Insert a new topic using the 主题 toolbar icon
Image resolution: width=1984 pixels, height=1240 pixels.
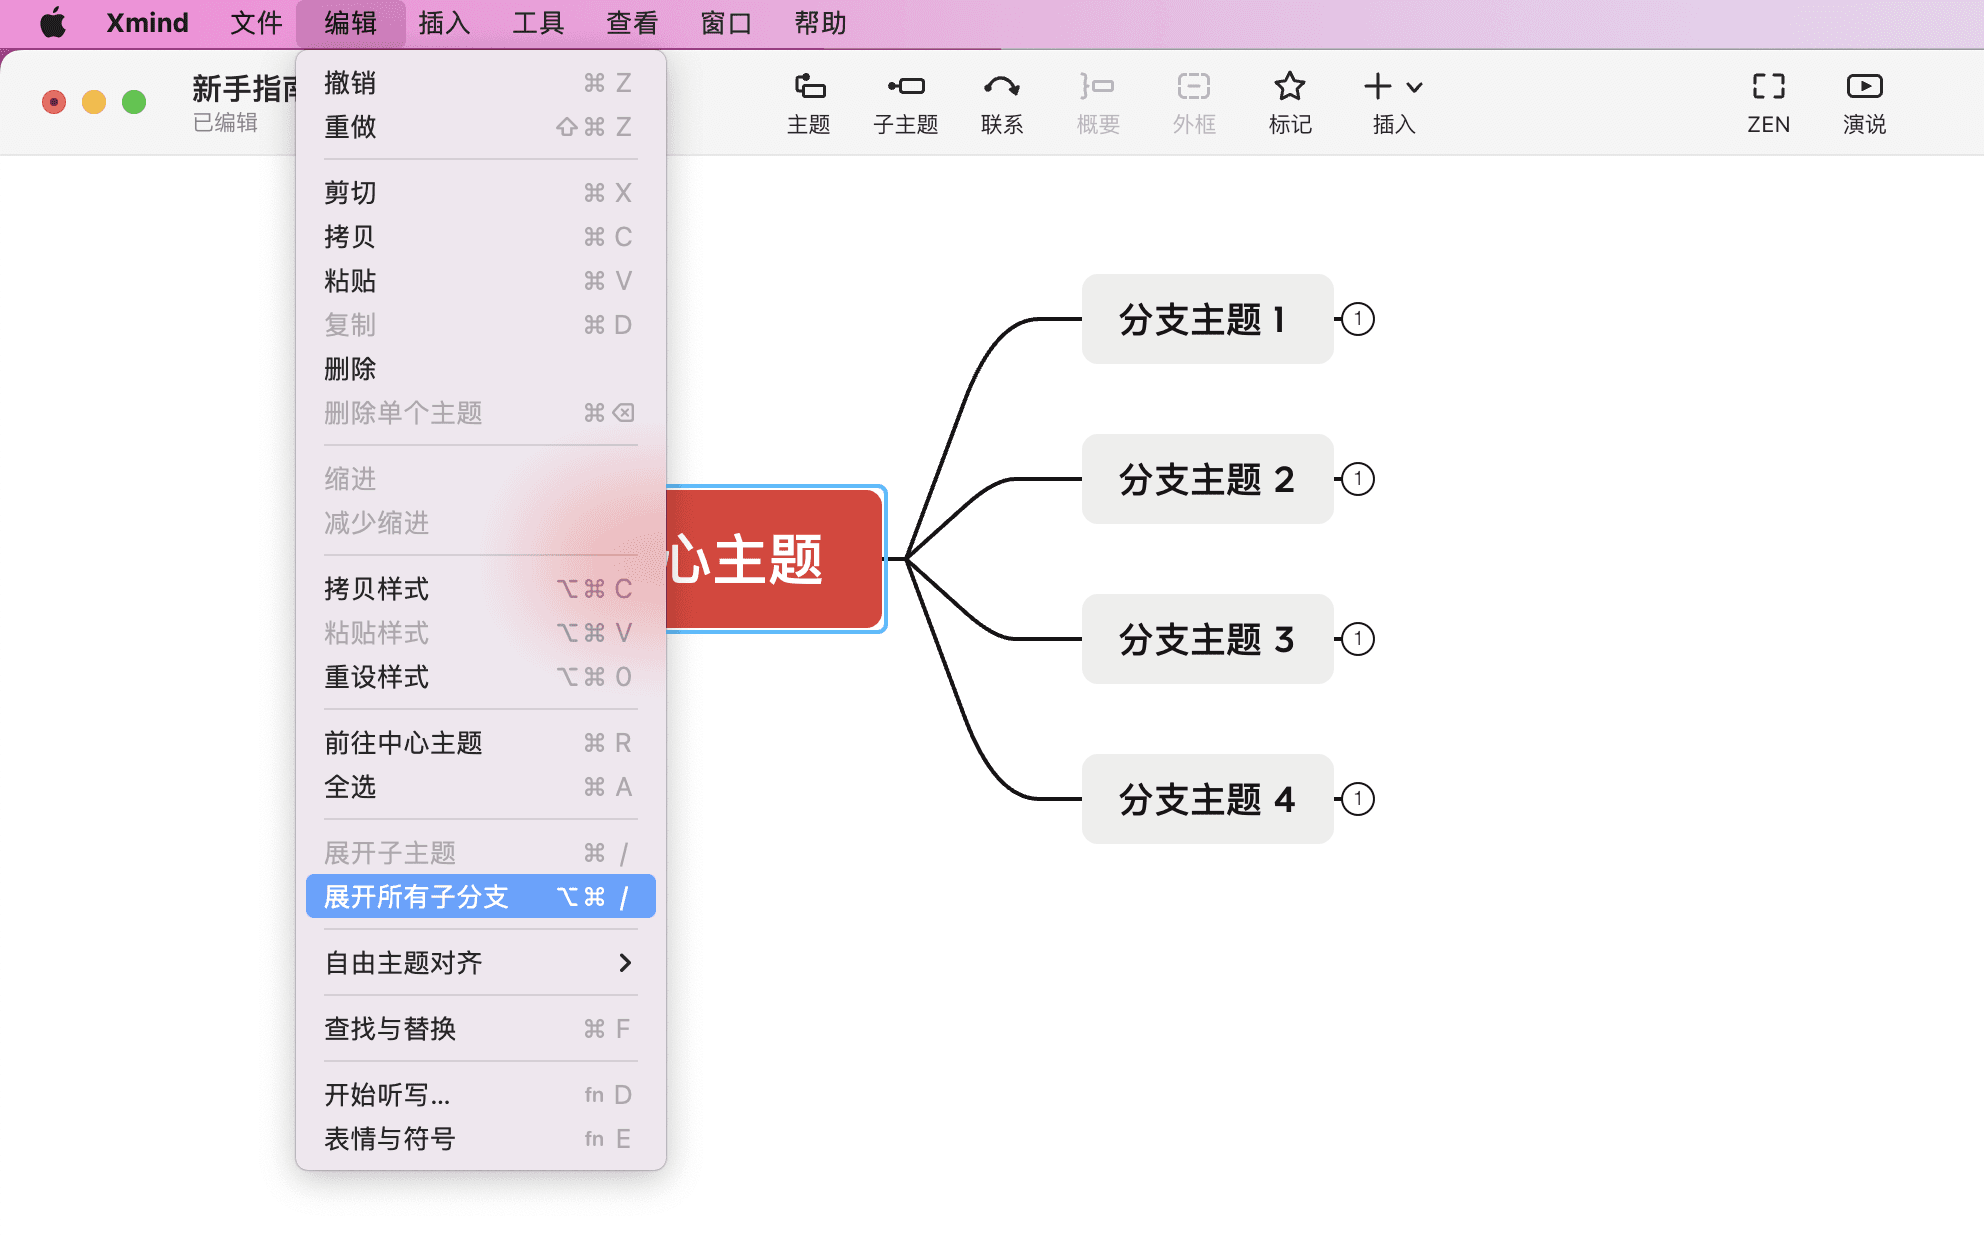(x=809, y=101)
